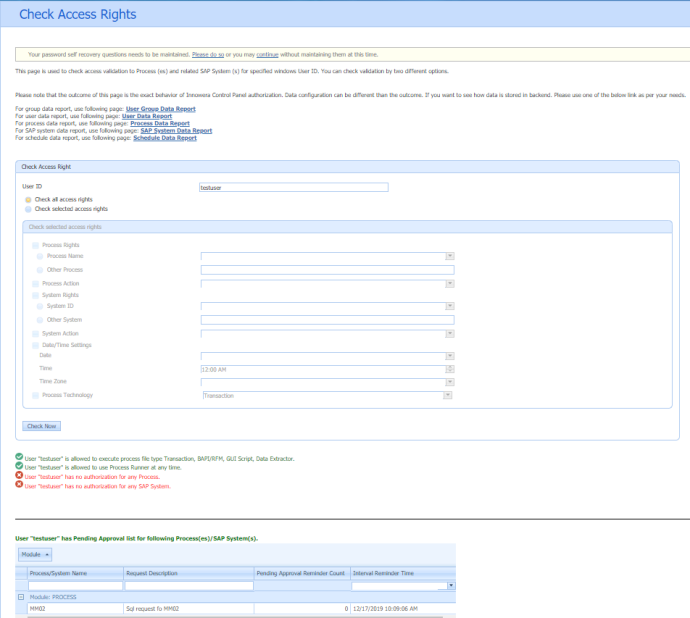Tick the System Action checkbox
This screenshot has width=690, height=618.
(x=36, y=334)
